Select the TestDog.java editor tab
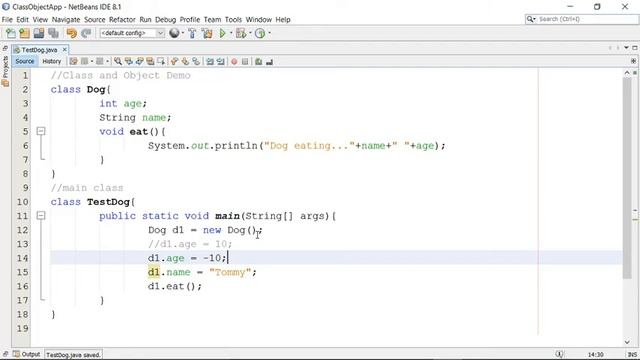 pos(39,50)
